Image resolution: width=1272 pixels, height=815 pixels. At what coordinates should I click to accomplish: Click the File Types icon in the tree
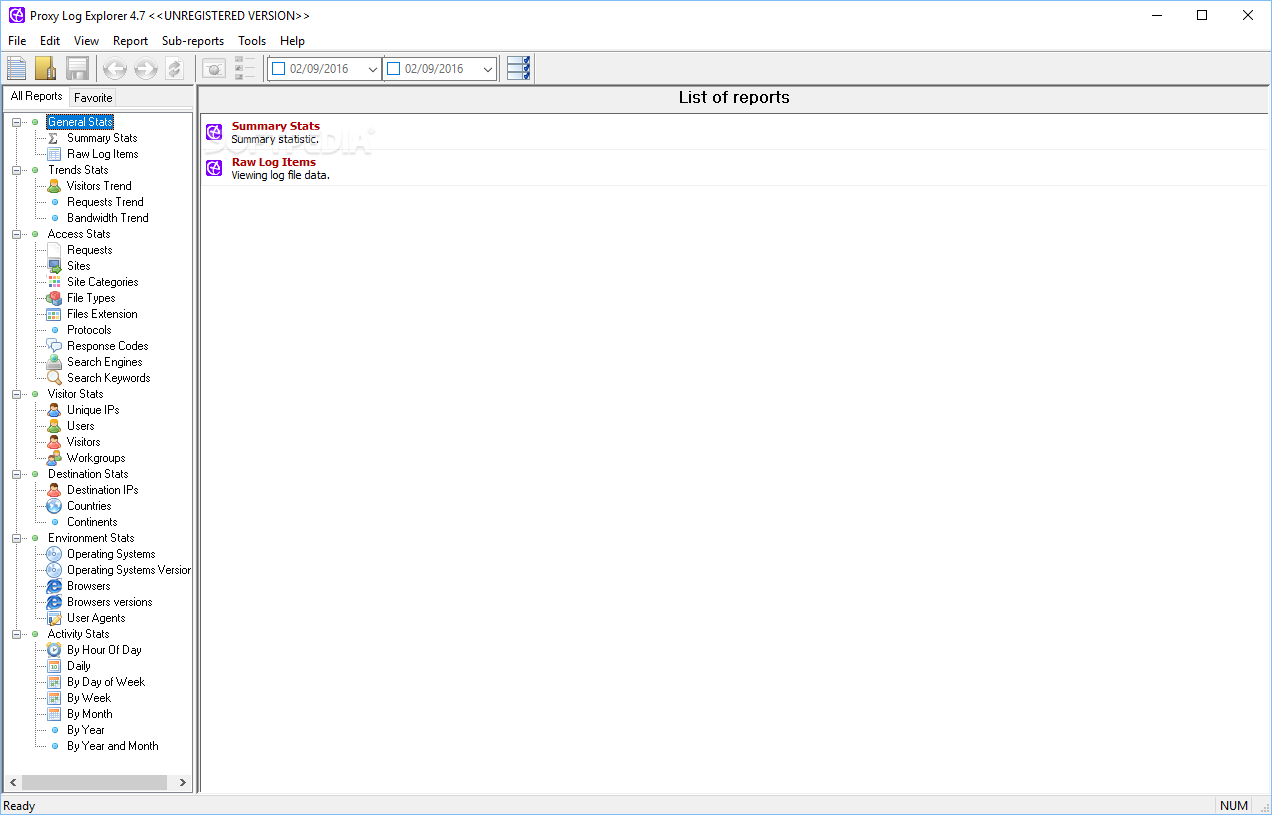tap(54, 298)
